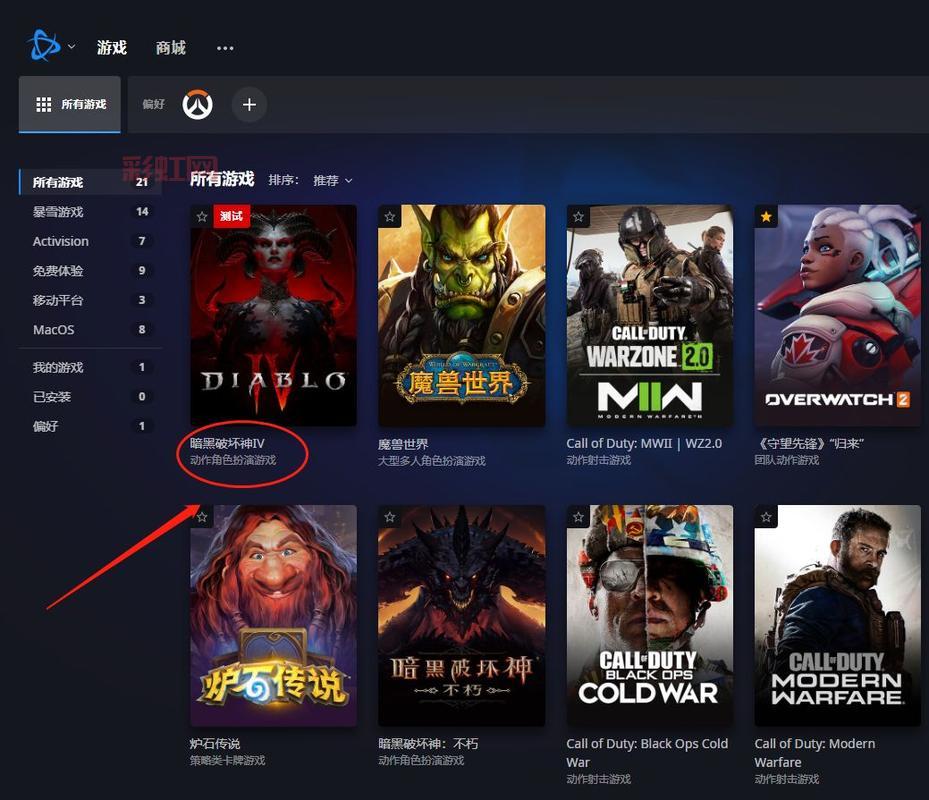Screen dimensions: 929x800
Task: Open the Warzone 2.0 cover art
Action: [650, 315]
